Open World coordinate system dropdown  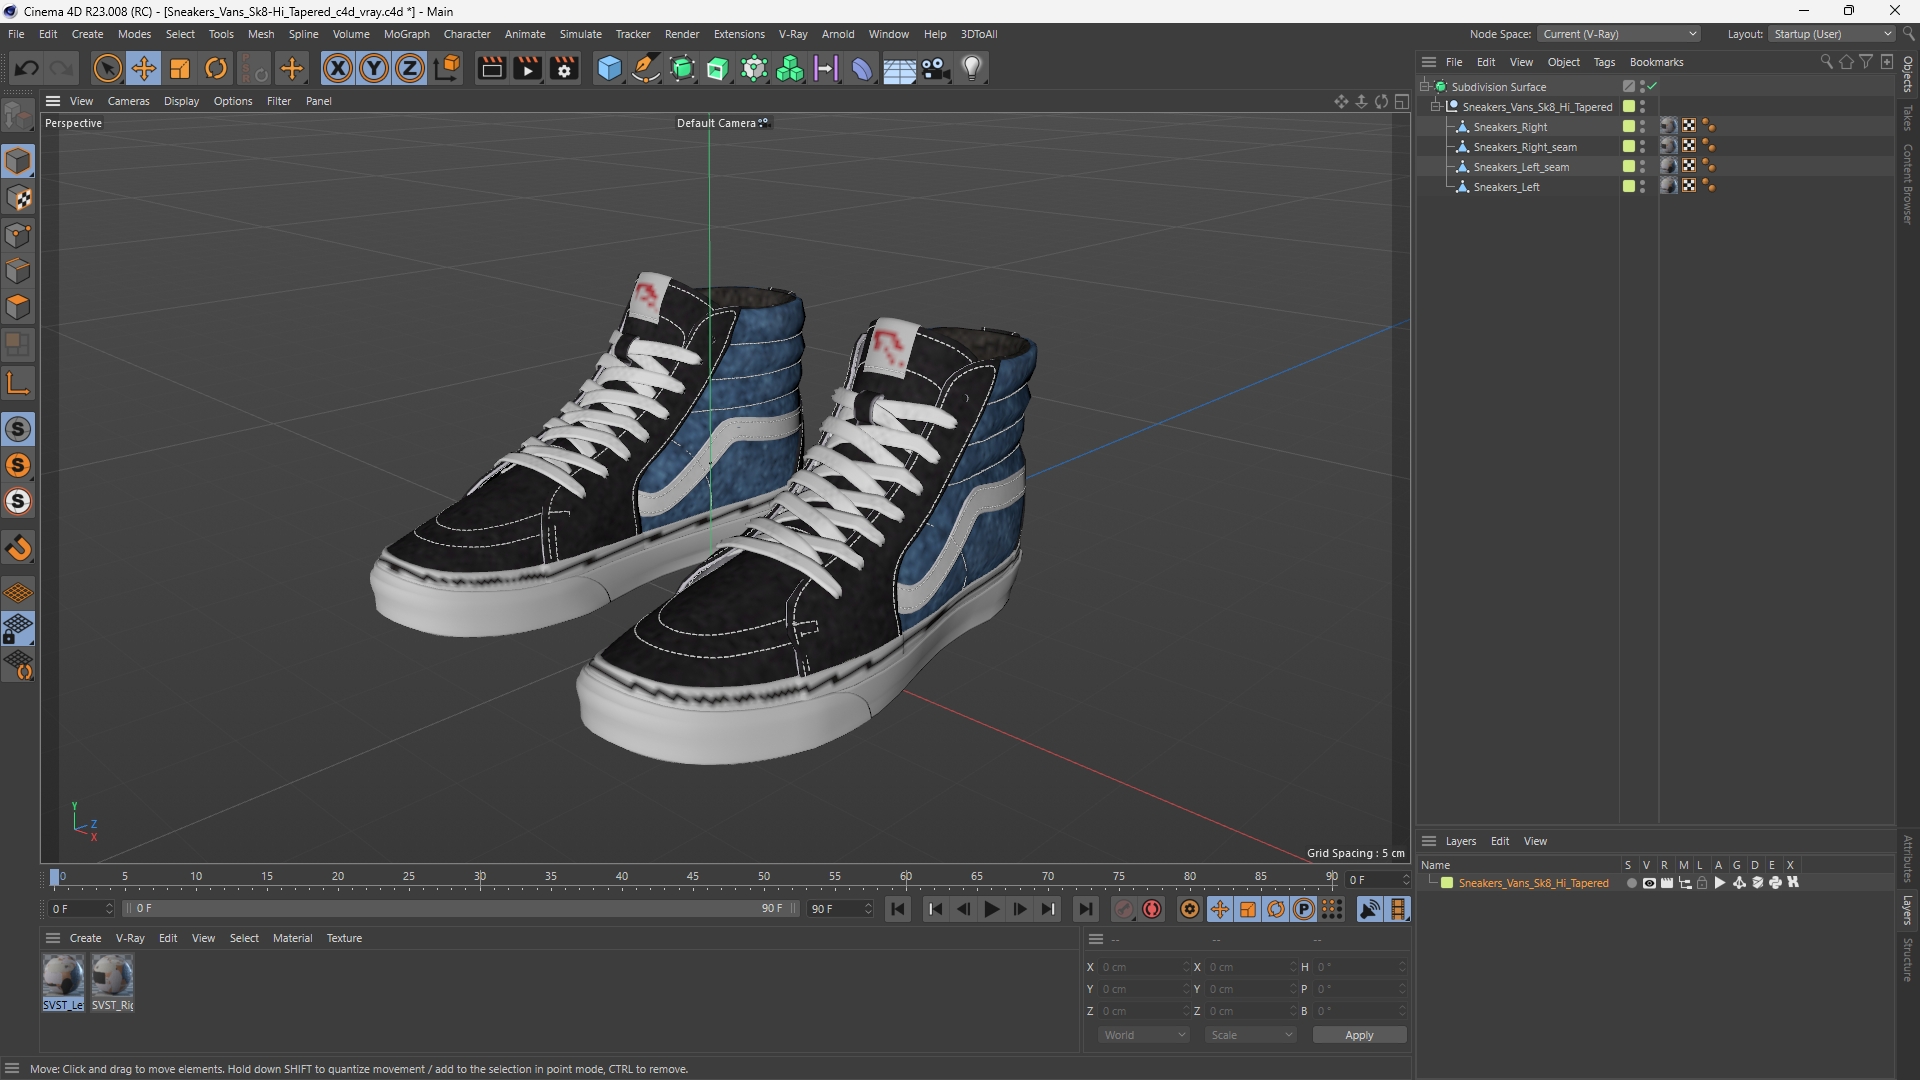1144,1035
